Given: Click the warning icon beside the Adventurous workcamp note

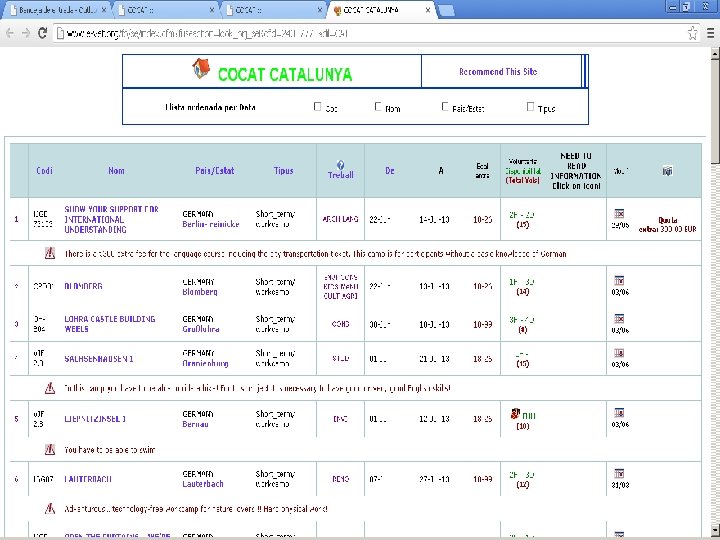Looking at the screenshot, I should [50, 508].
